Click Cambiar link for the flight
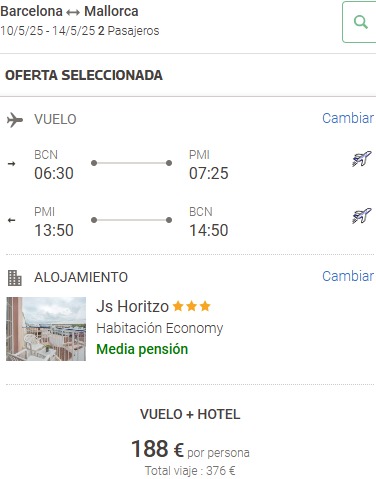376x479 pixels. (x=348, y=118)
